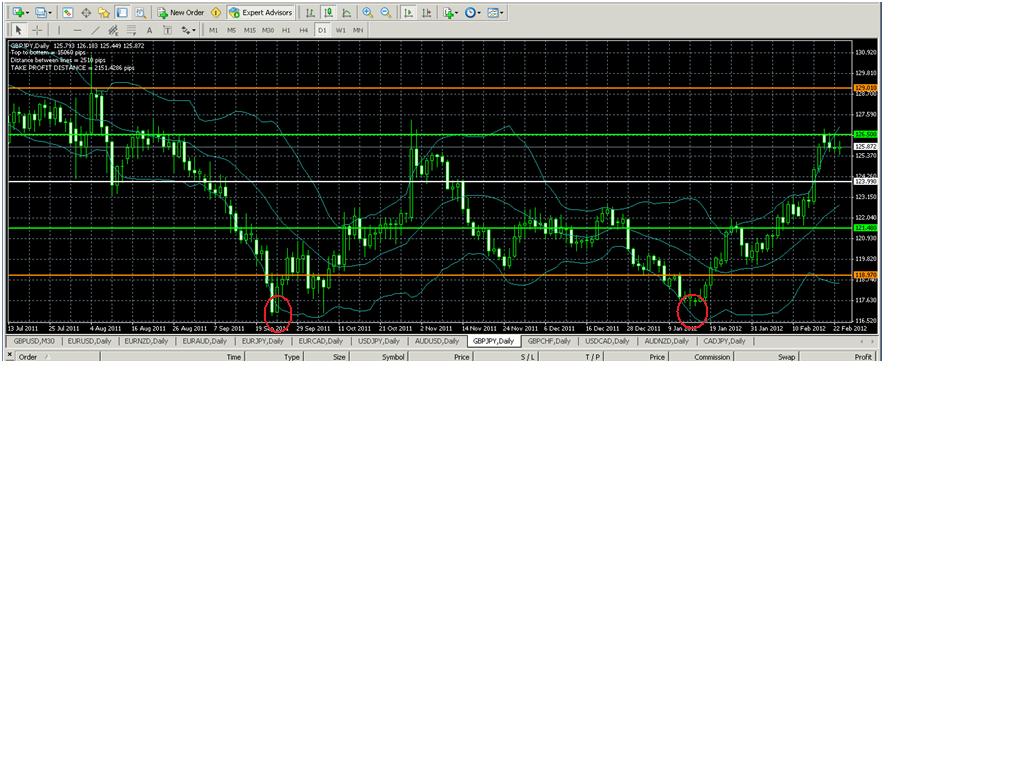Click the New Order button
The image size is (1024, 768).
[181, 12]
